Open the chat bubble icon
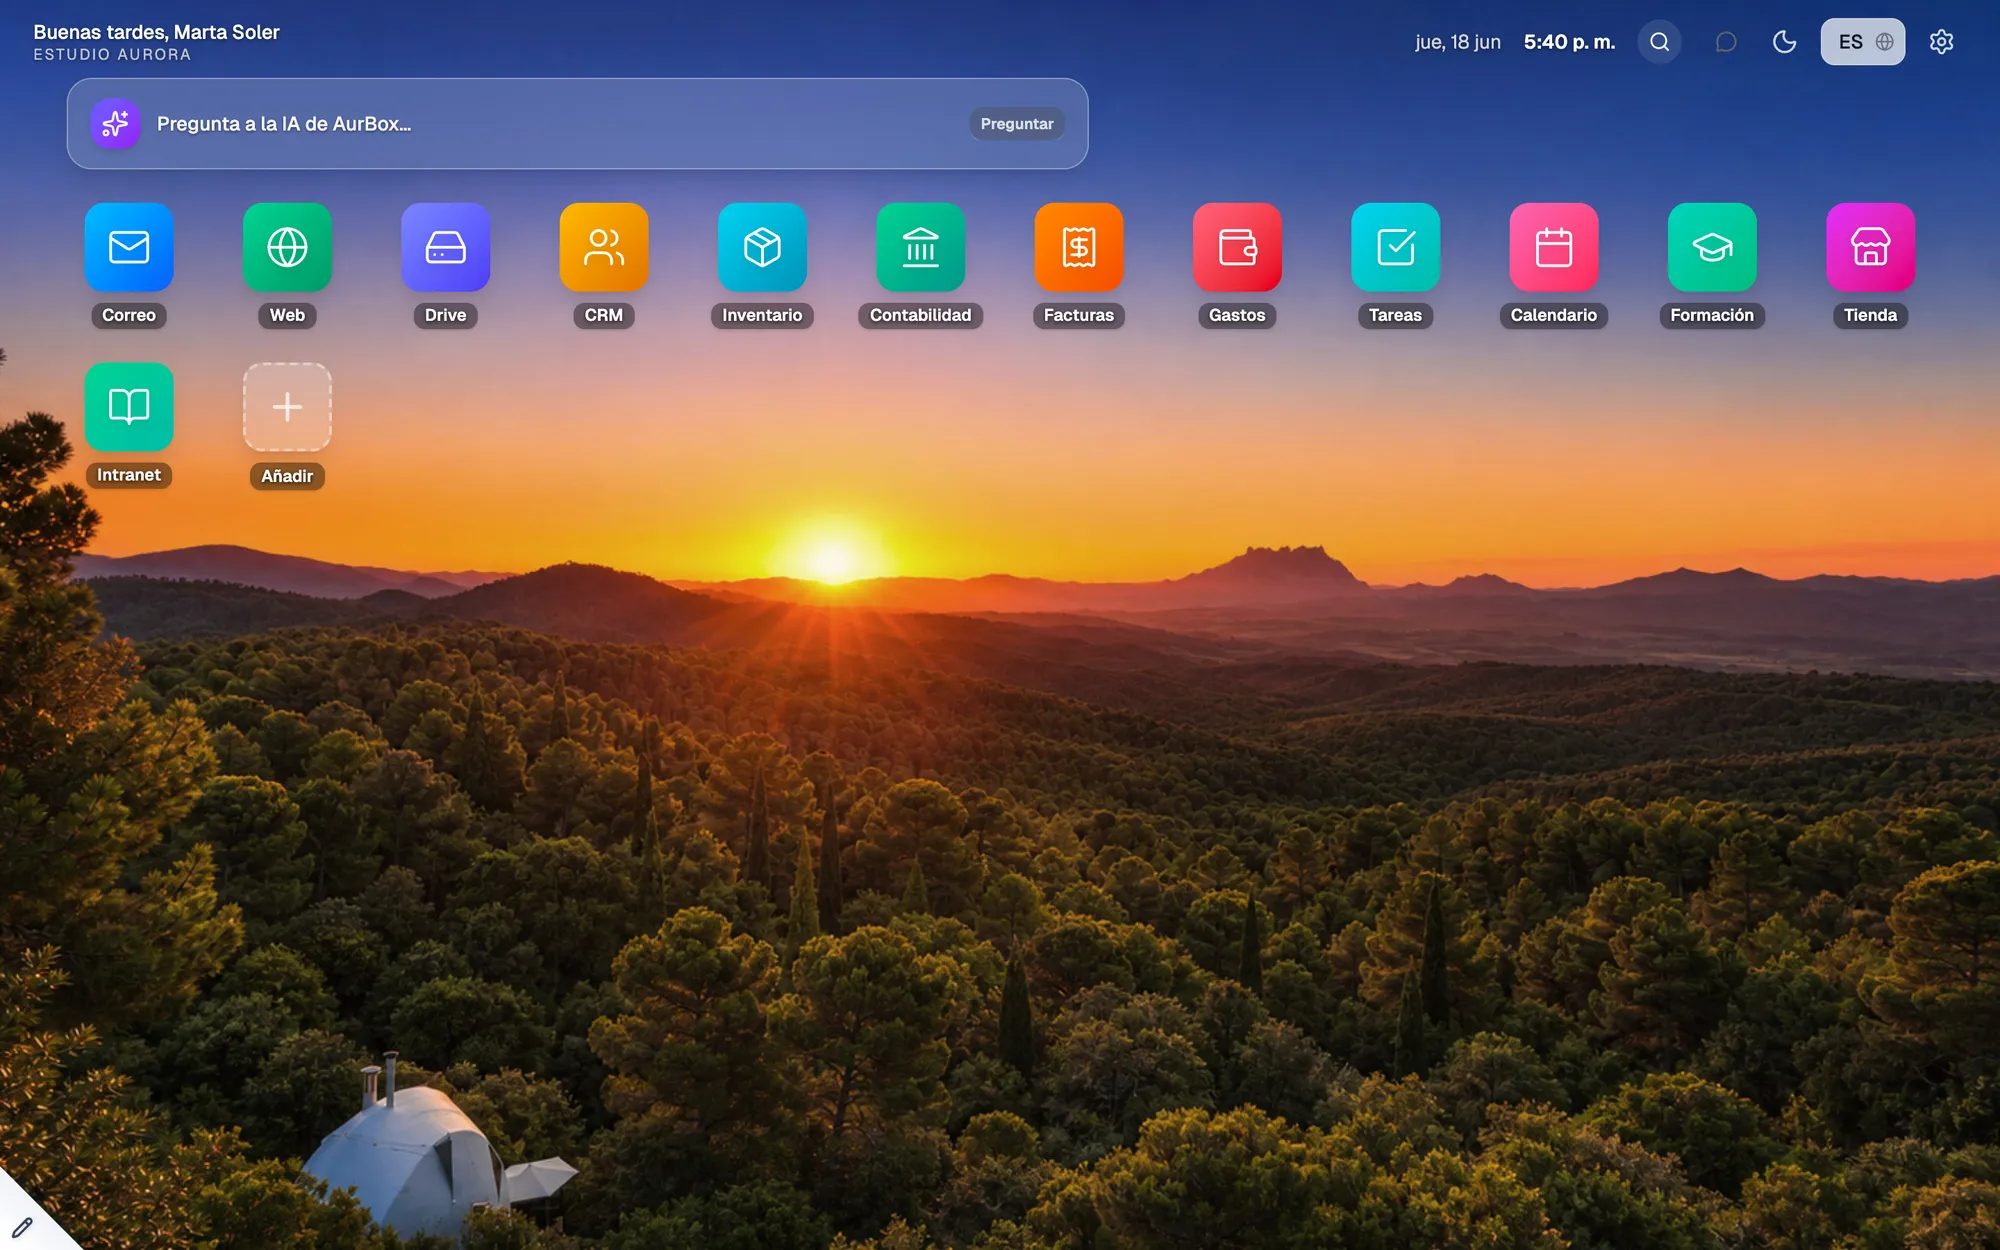This screenshot has height=1250, width=2000. [1726, 42]
